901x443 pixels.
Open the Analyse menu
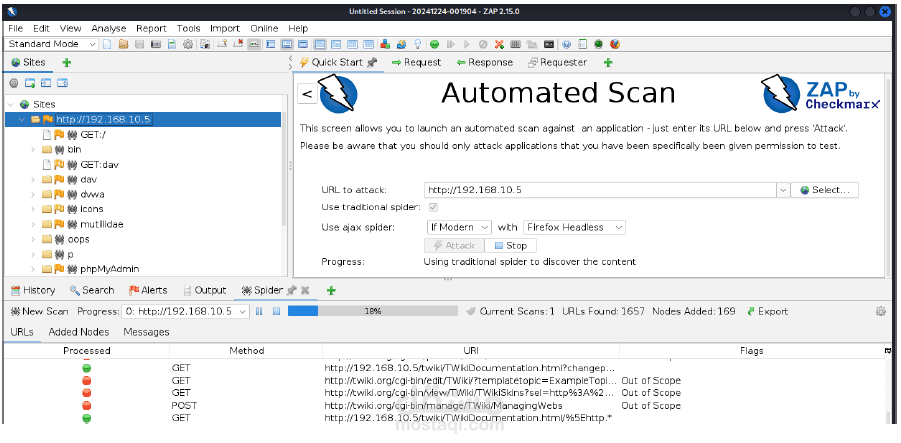(109, 28)
